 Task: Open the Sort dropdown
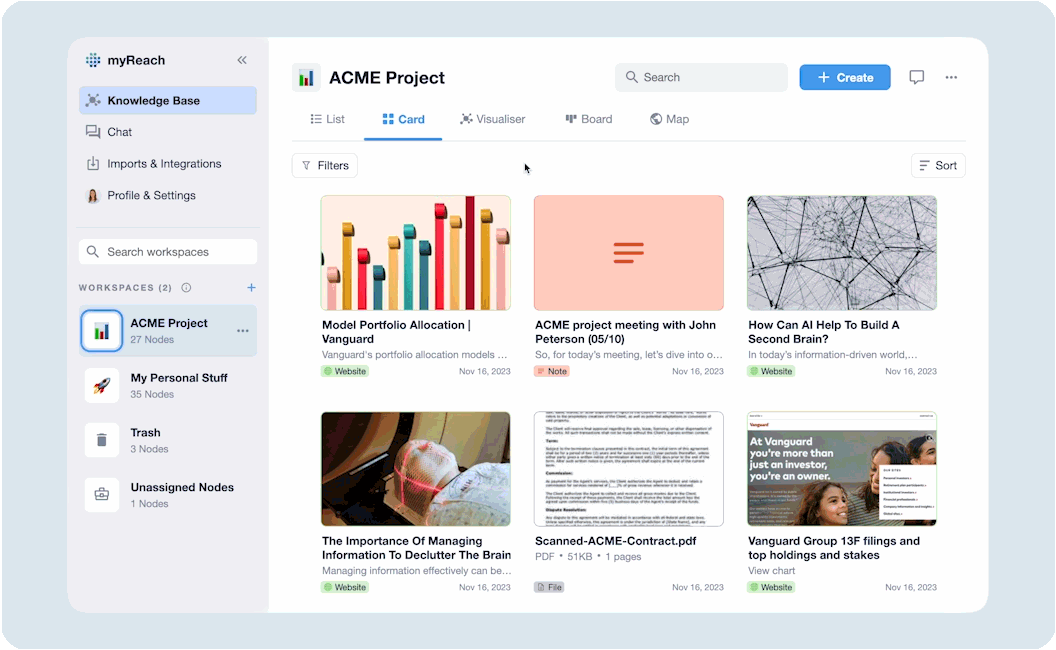[938, 166]
